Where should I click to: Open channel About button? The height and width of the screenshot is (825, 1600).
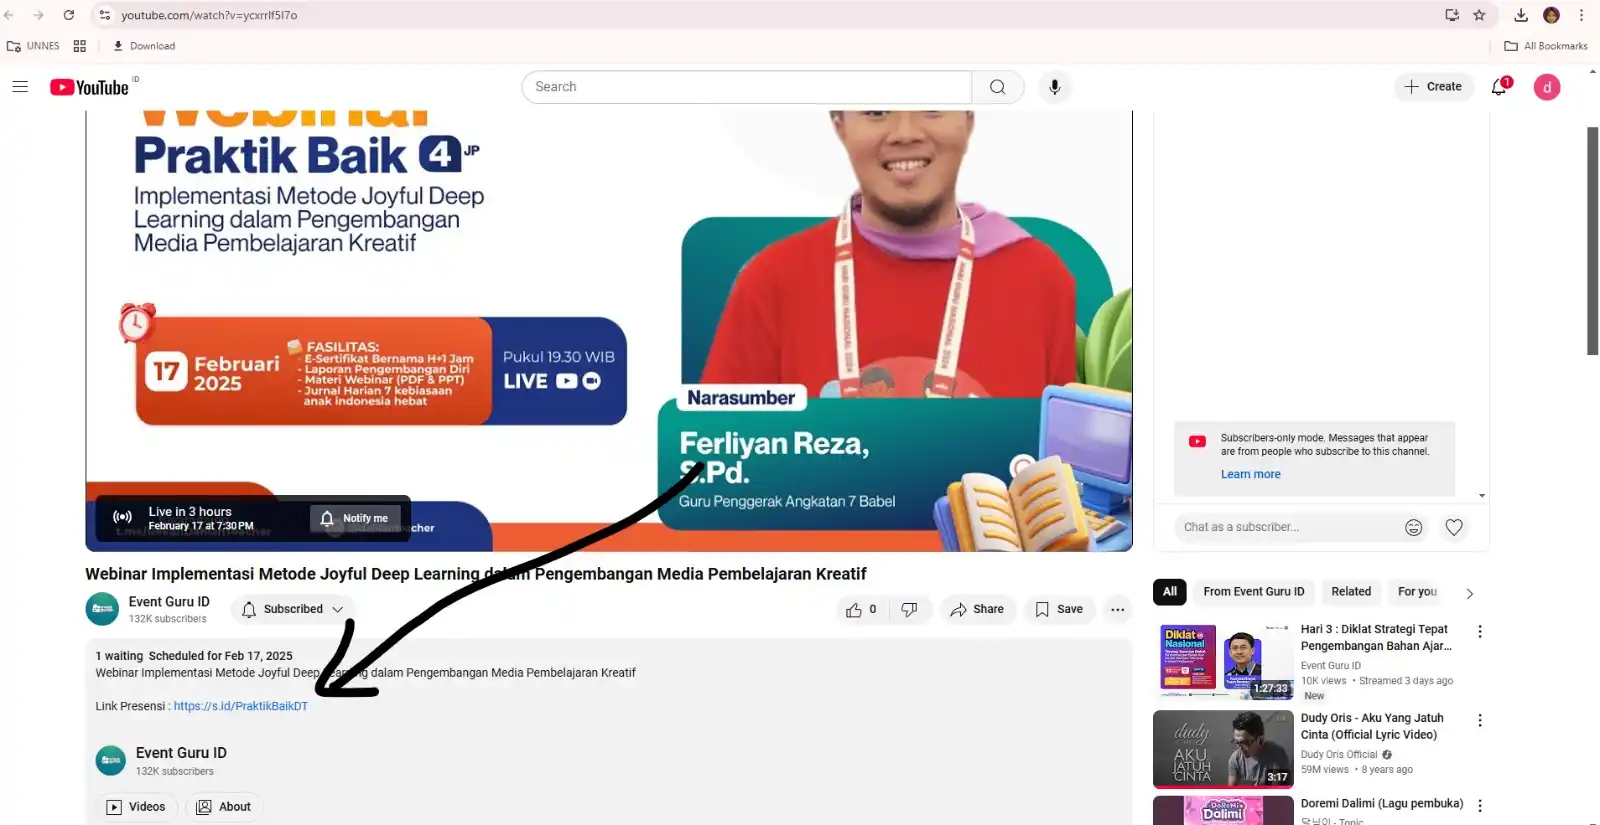tap(224, 807)
